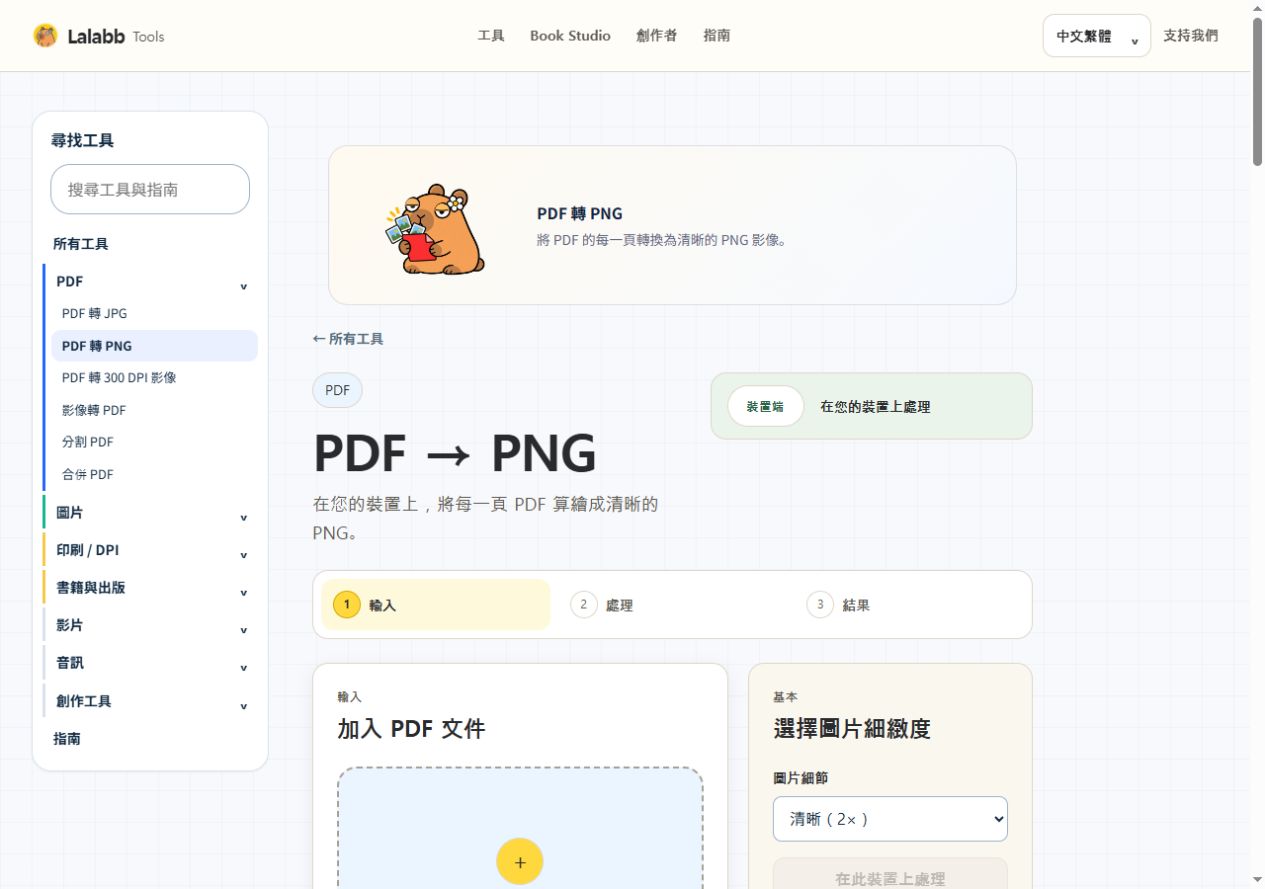This screenshot has width=1265, height=889.
Task: Click the 選擇圖片細緻度 heading
Action: coord(852,729)
